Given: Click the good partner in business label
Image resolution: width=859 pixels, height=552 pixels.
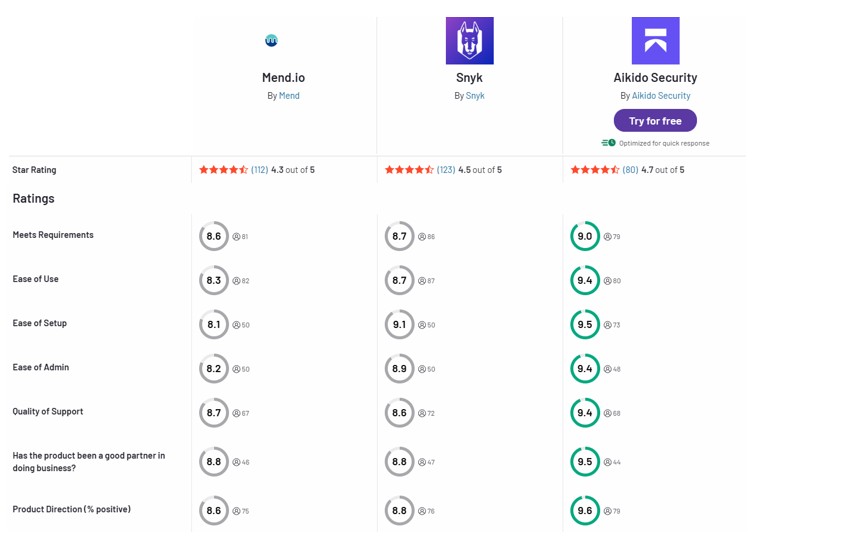Looking at the screenshot, I should (89, 462).
